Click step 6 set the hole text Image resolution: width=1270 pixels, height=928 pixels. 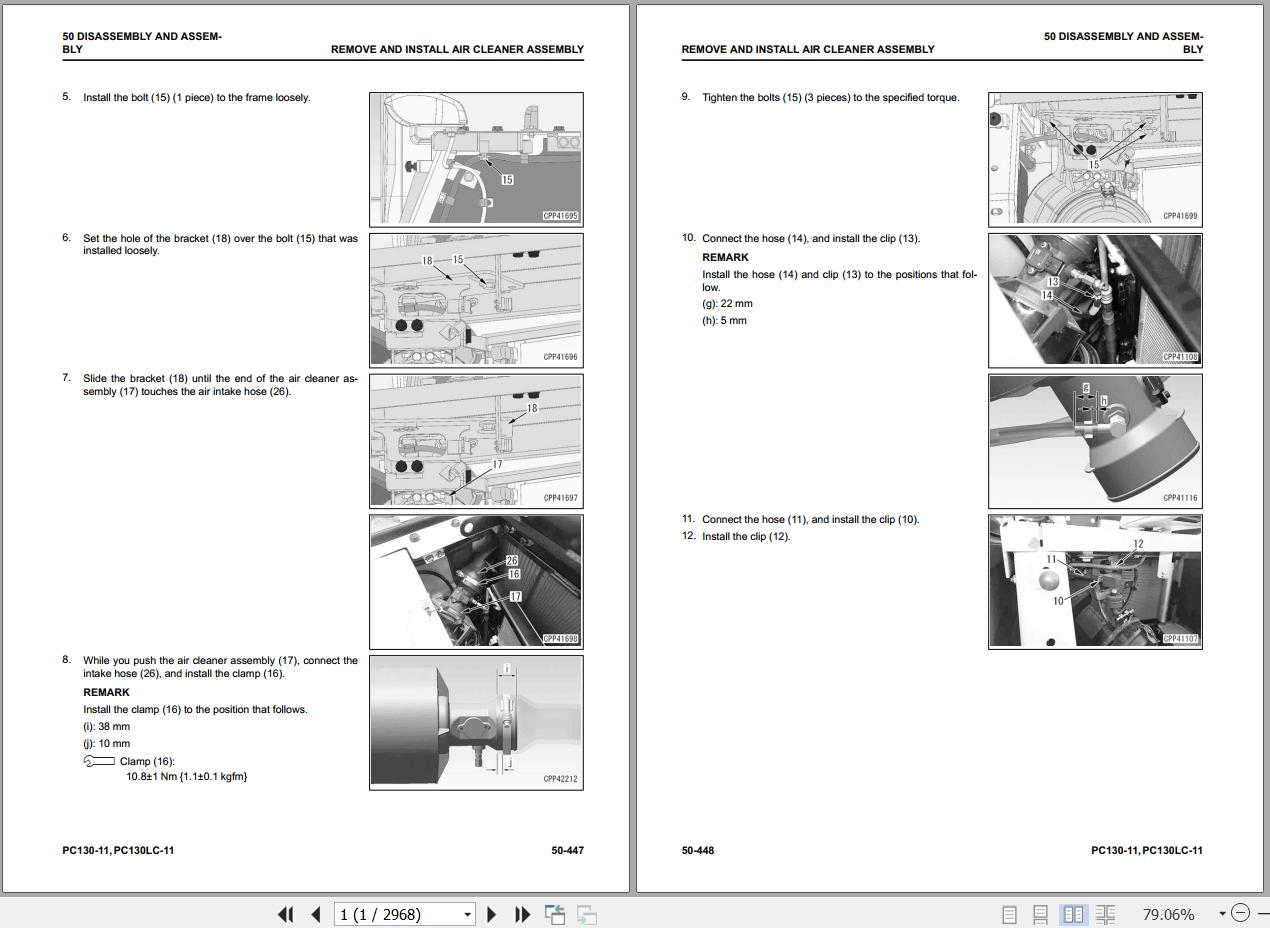tap(220, 244)
